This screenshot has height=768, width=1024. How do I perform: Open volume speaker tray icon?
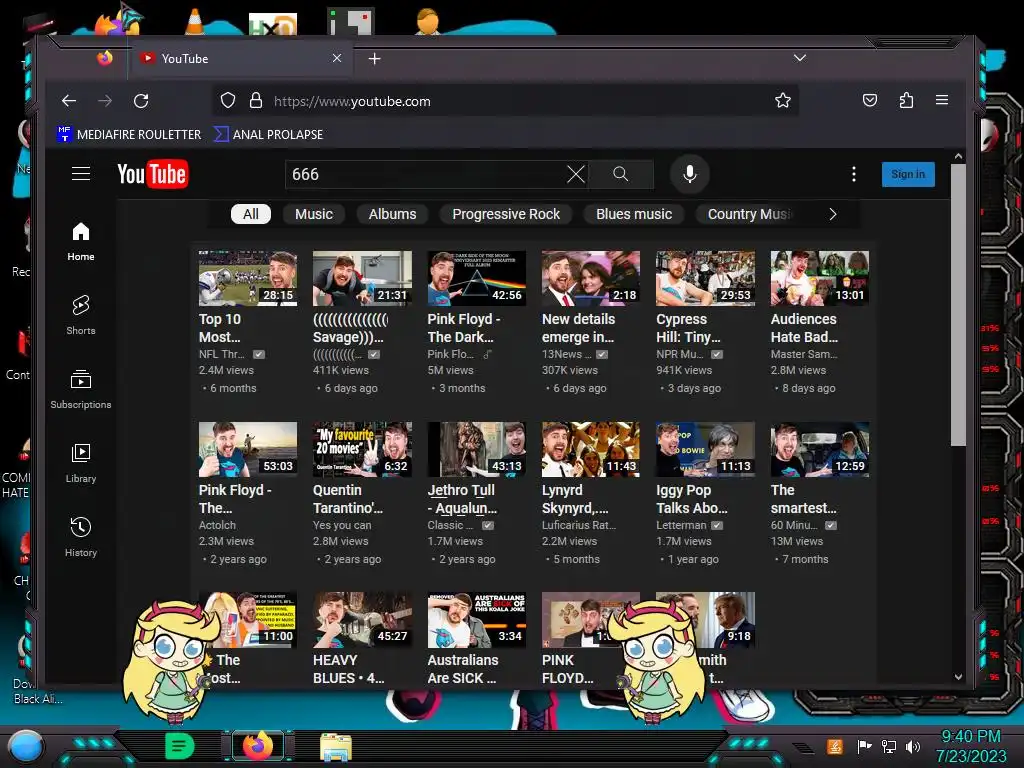click(x=913, y=746)
